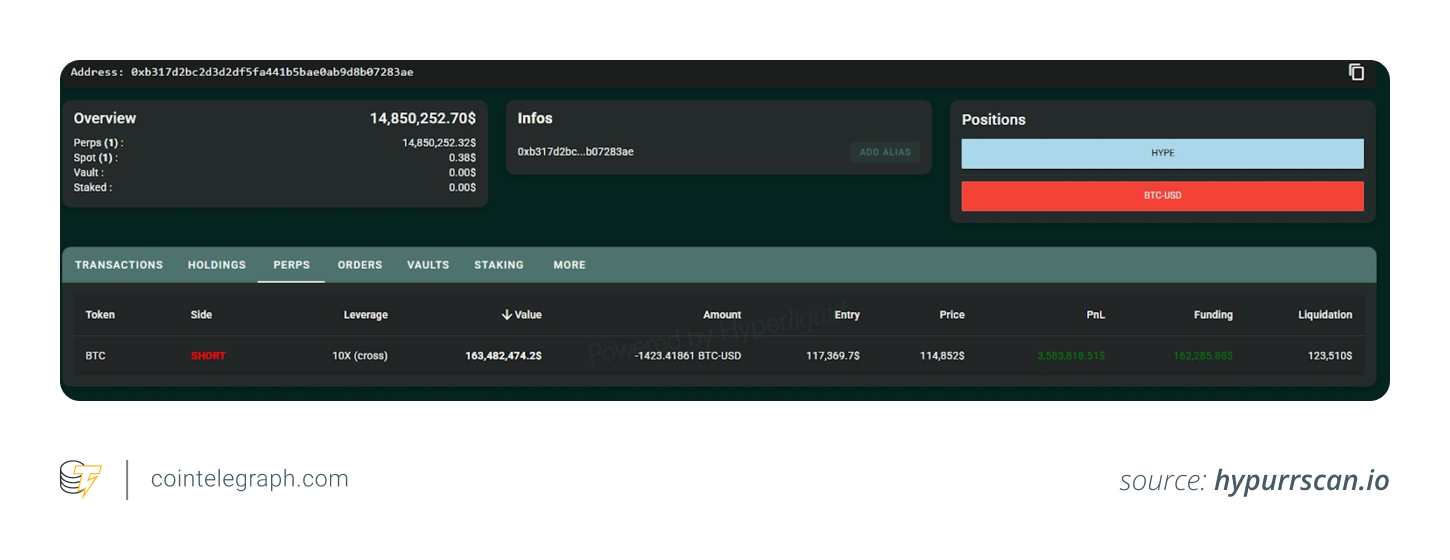Switch to the Holdings tab

pos(217,265)
